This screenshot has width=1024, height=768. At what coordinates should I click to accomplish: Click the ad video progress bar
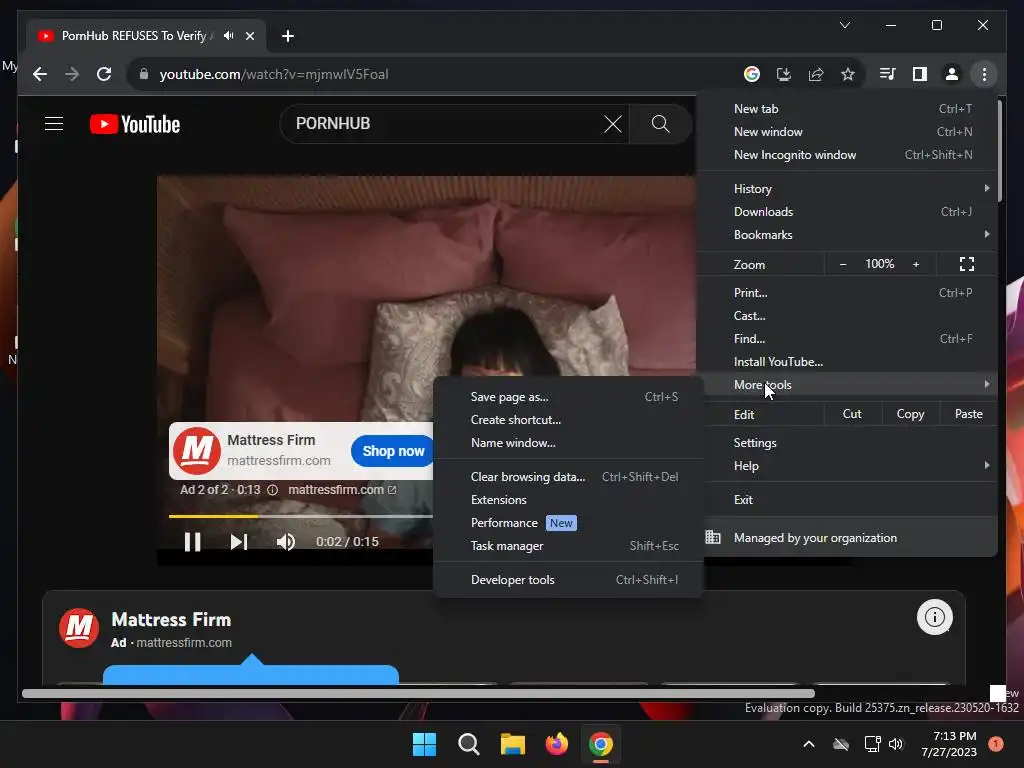tap(300, 517)
